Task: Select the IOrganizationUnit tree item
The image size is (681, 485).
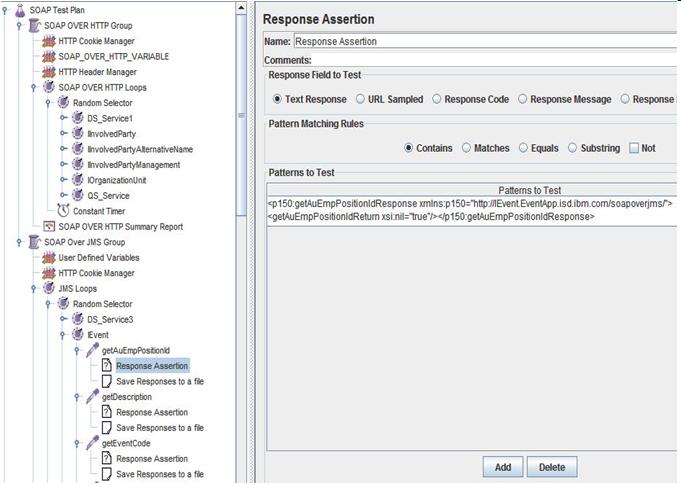Action: tap(116, 180)
